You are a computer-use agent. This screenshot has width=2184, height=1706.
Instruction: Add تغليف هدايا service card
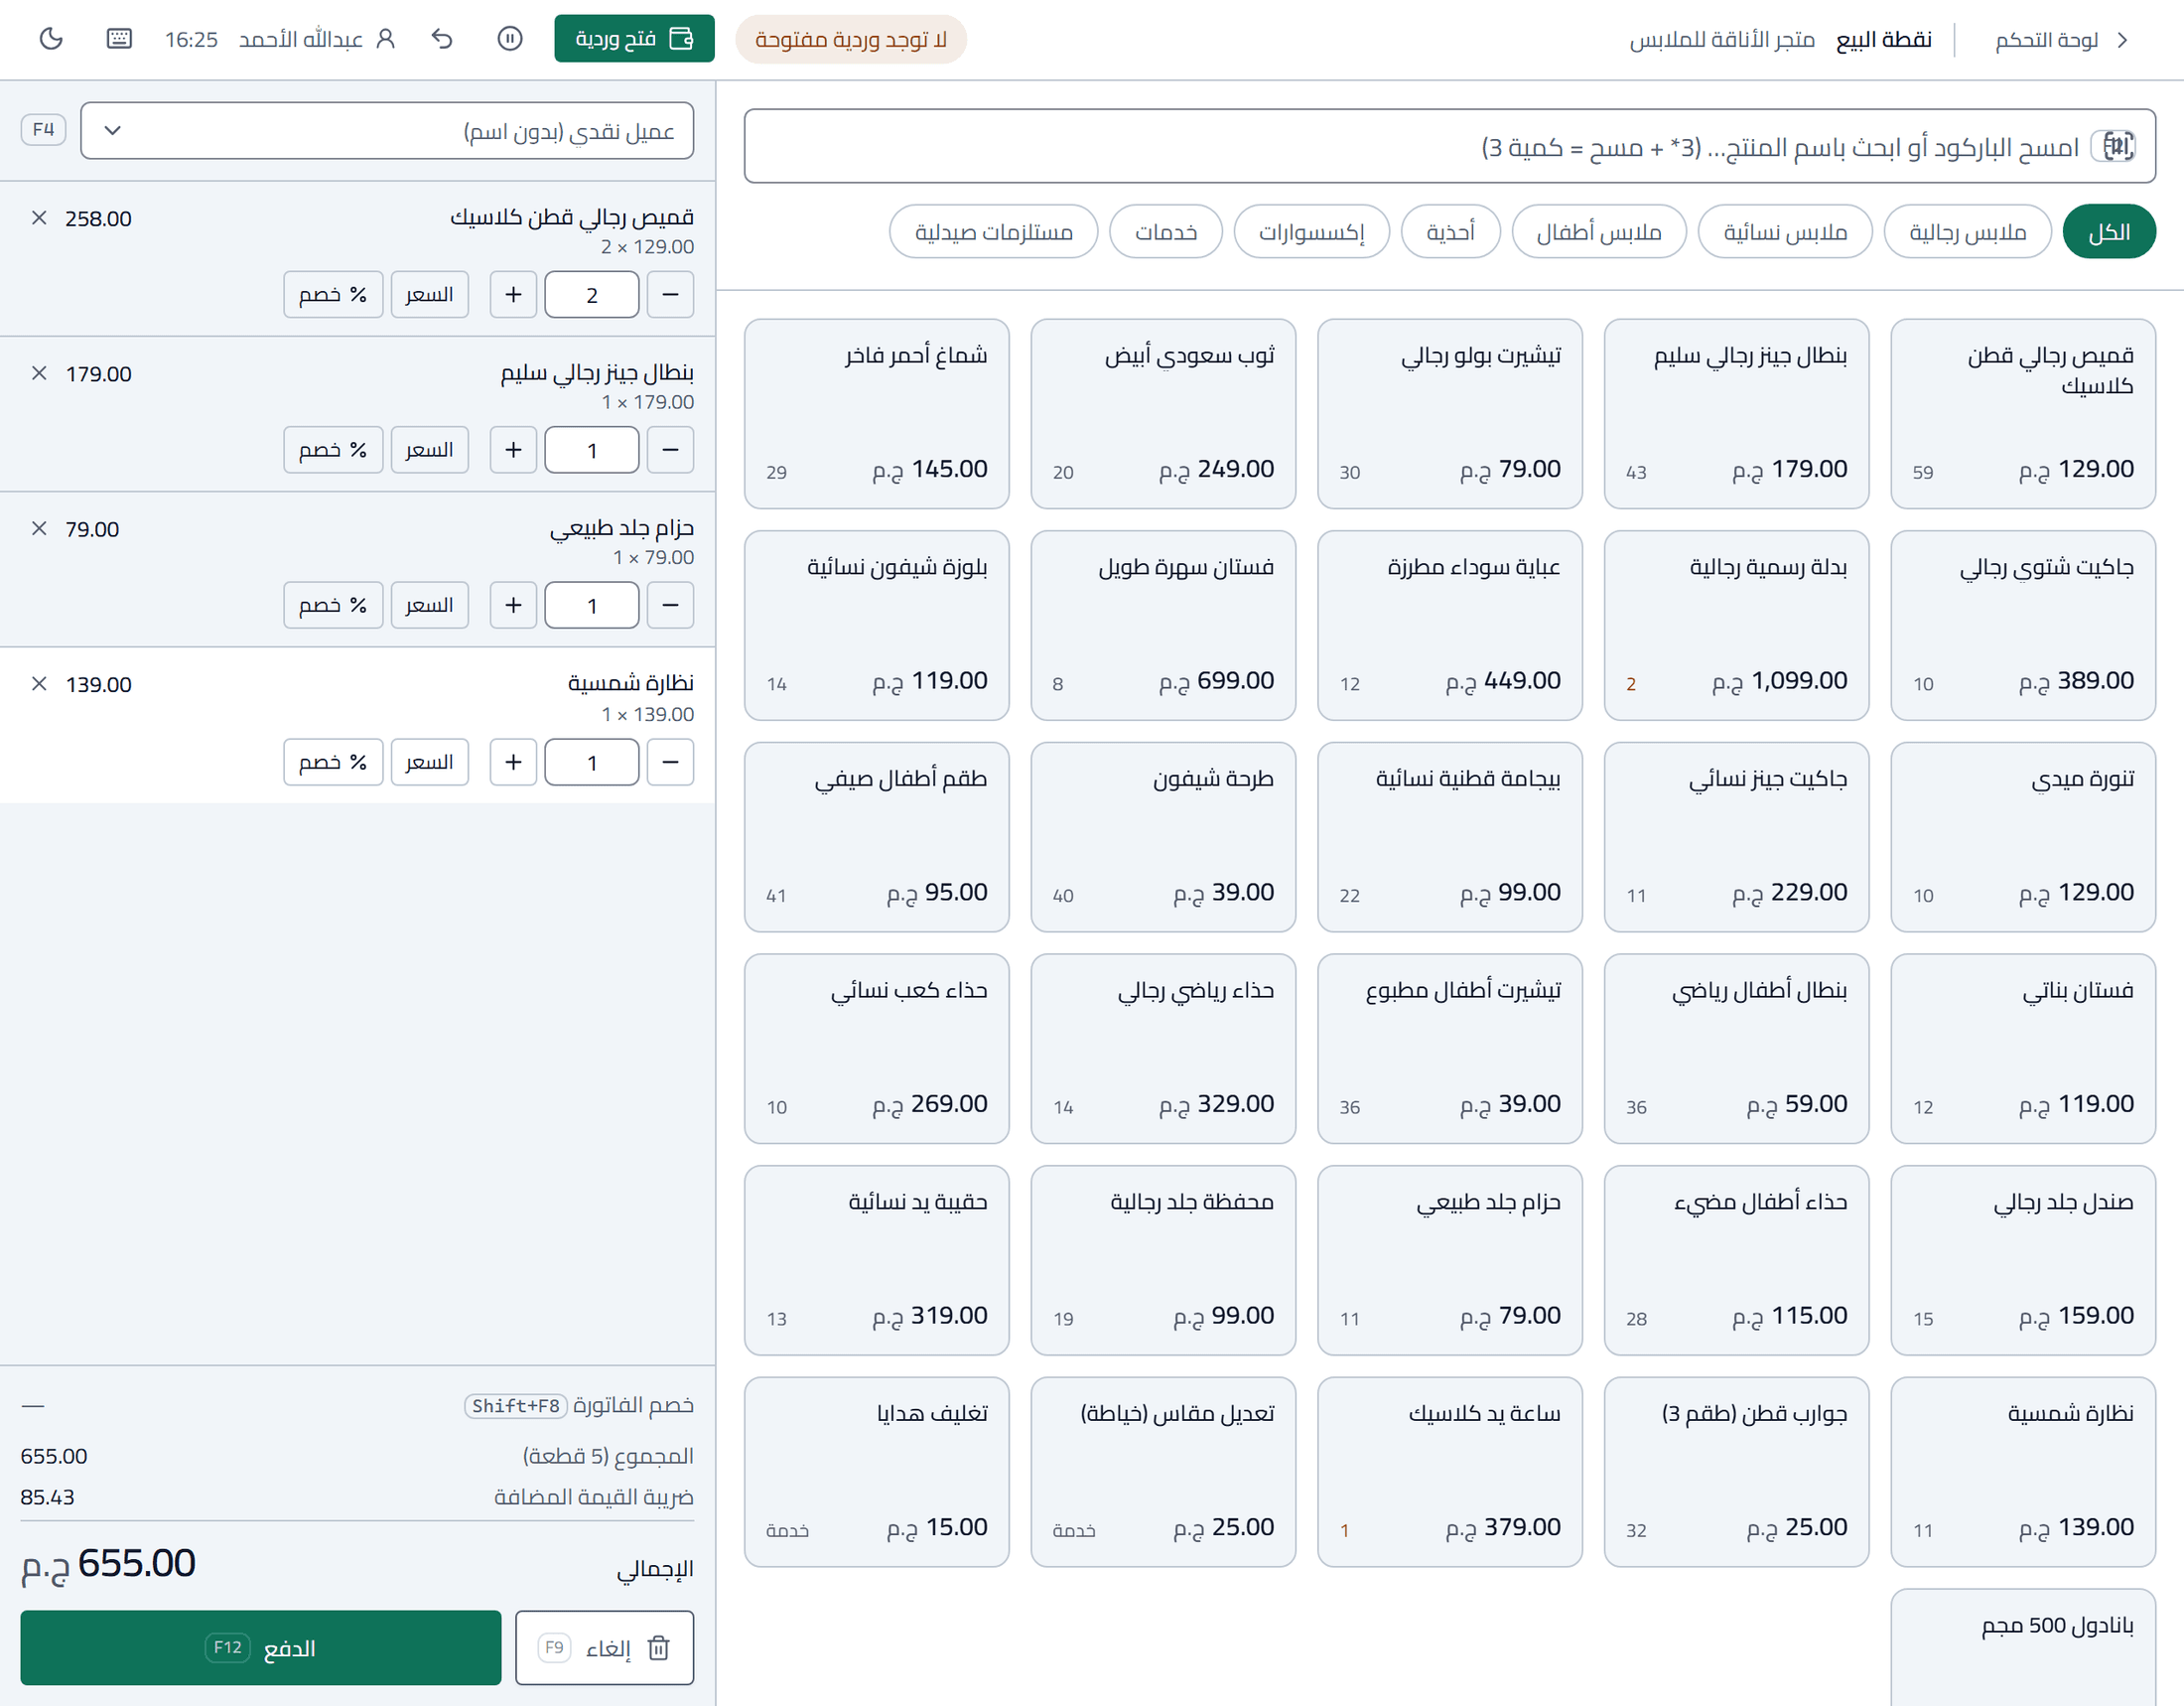[876, 1472]
